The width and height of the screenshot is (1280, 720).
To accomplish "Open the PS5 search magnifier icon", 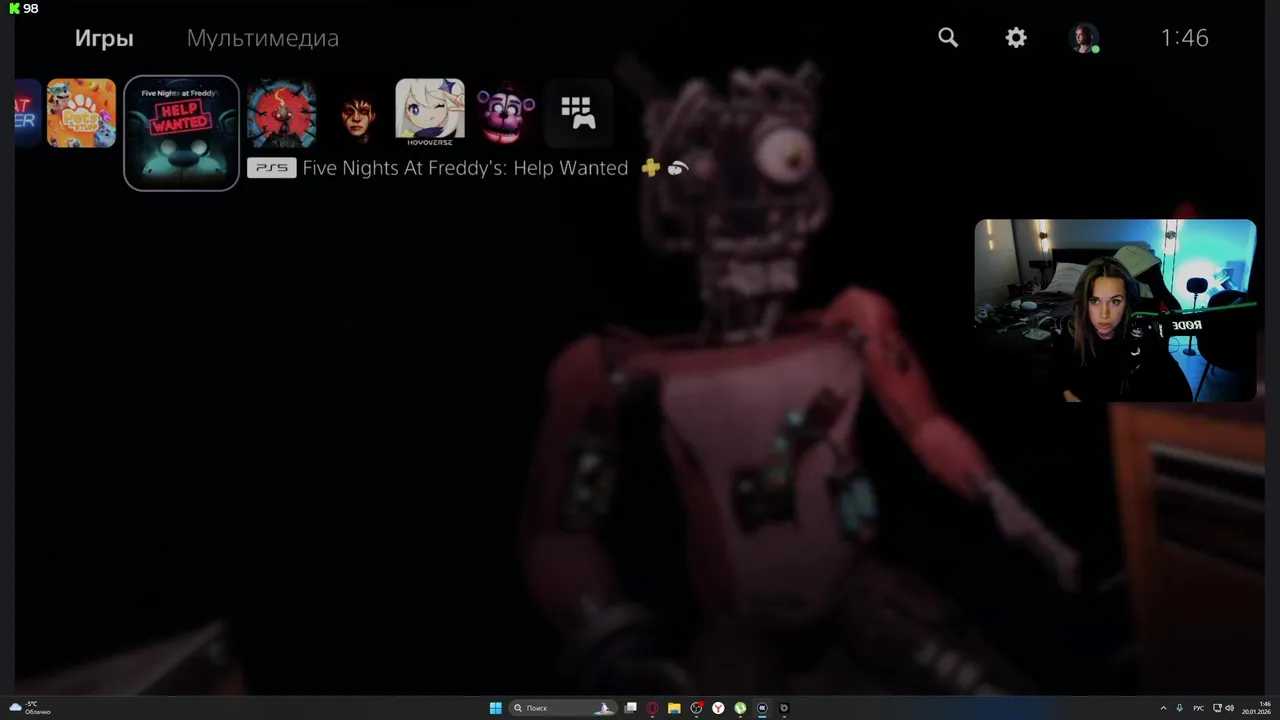I will click(948, 38).
